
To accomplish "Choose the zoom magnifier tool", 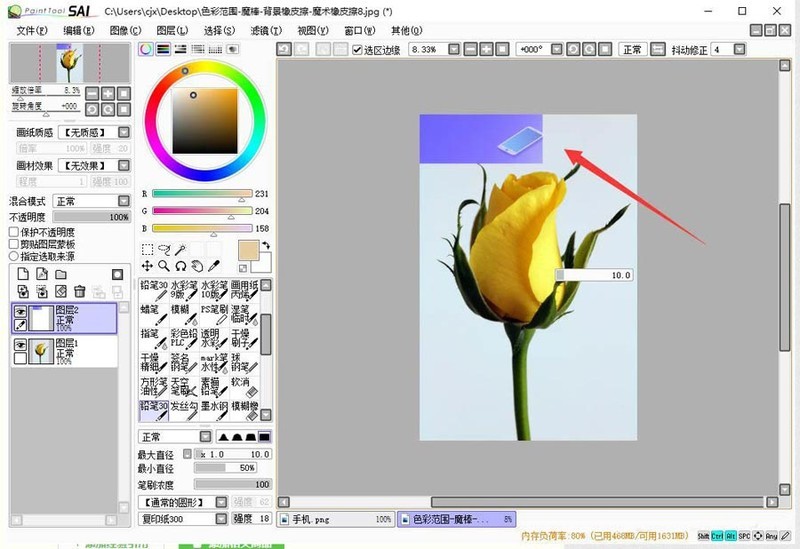I will pyautogui.click(x=164, y=266).
